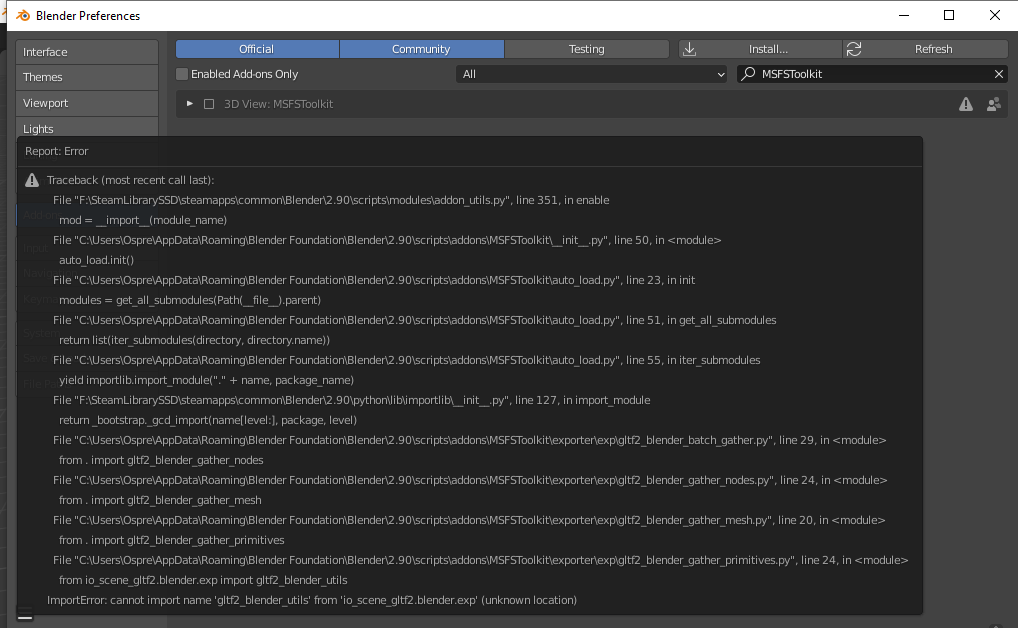Minimize the Blender Preferences window
This screenshot has width=1018, height=628.
904,15
